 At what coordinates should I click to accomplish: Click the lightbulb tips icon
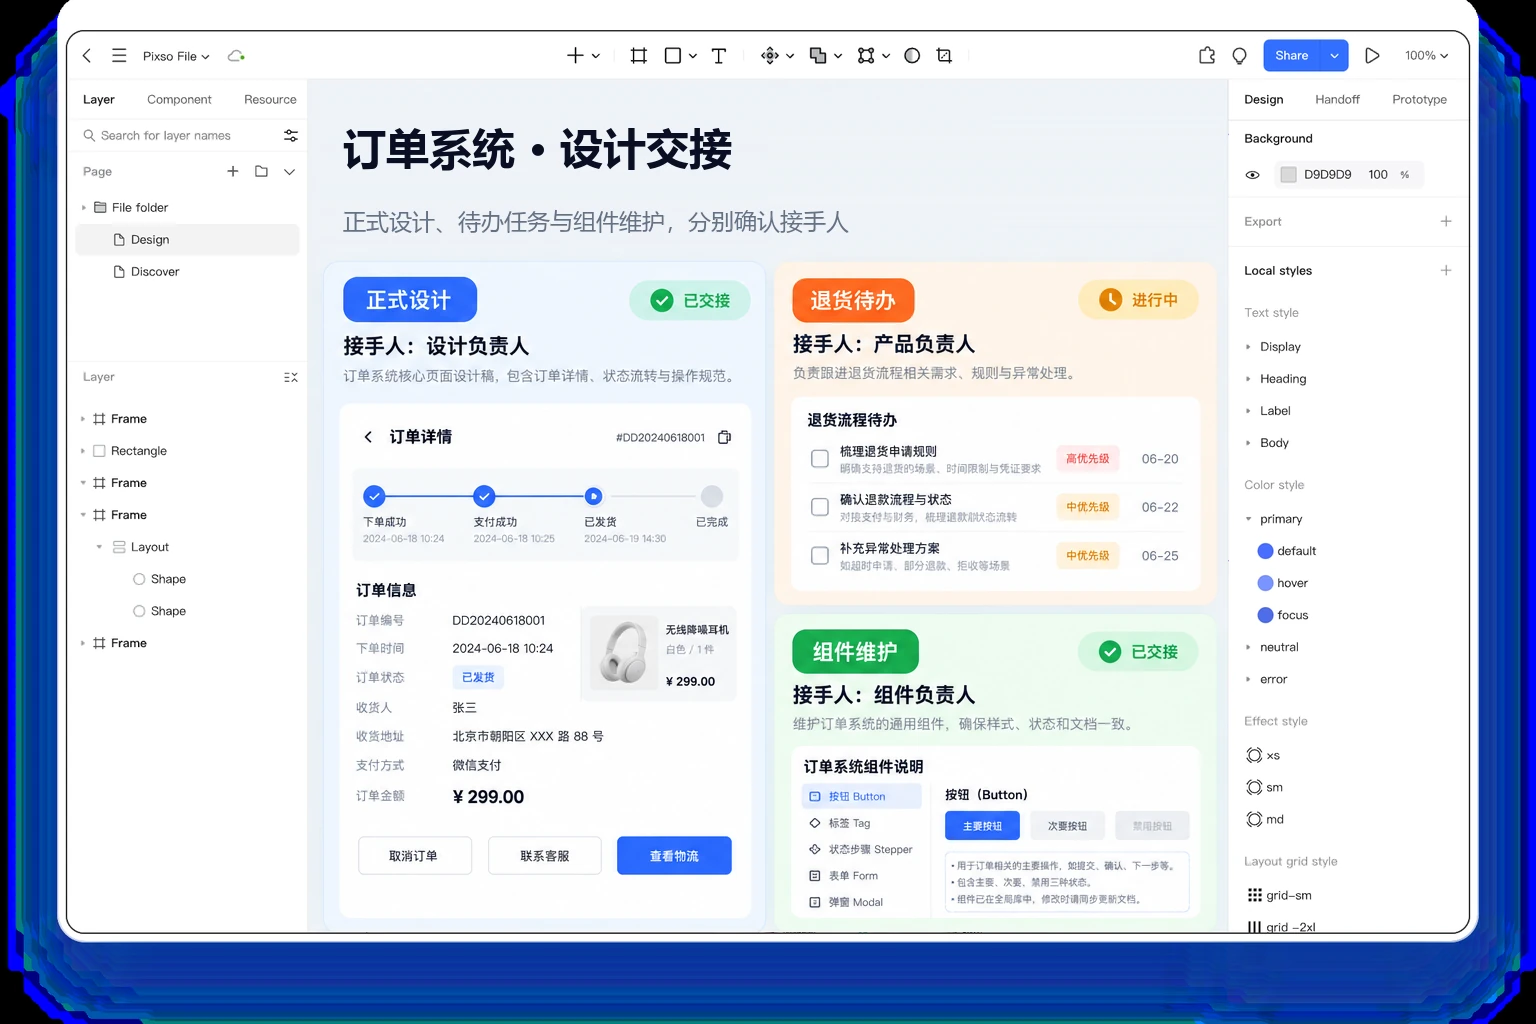[1239, 56]
